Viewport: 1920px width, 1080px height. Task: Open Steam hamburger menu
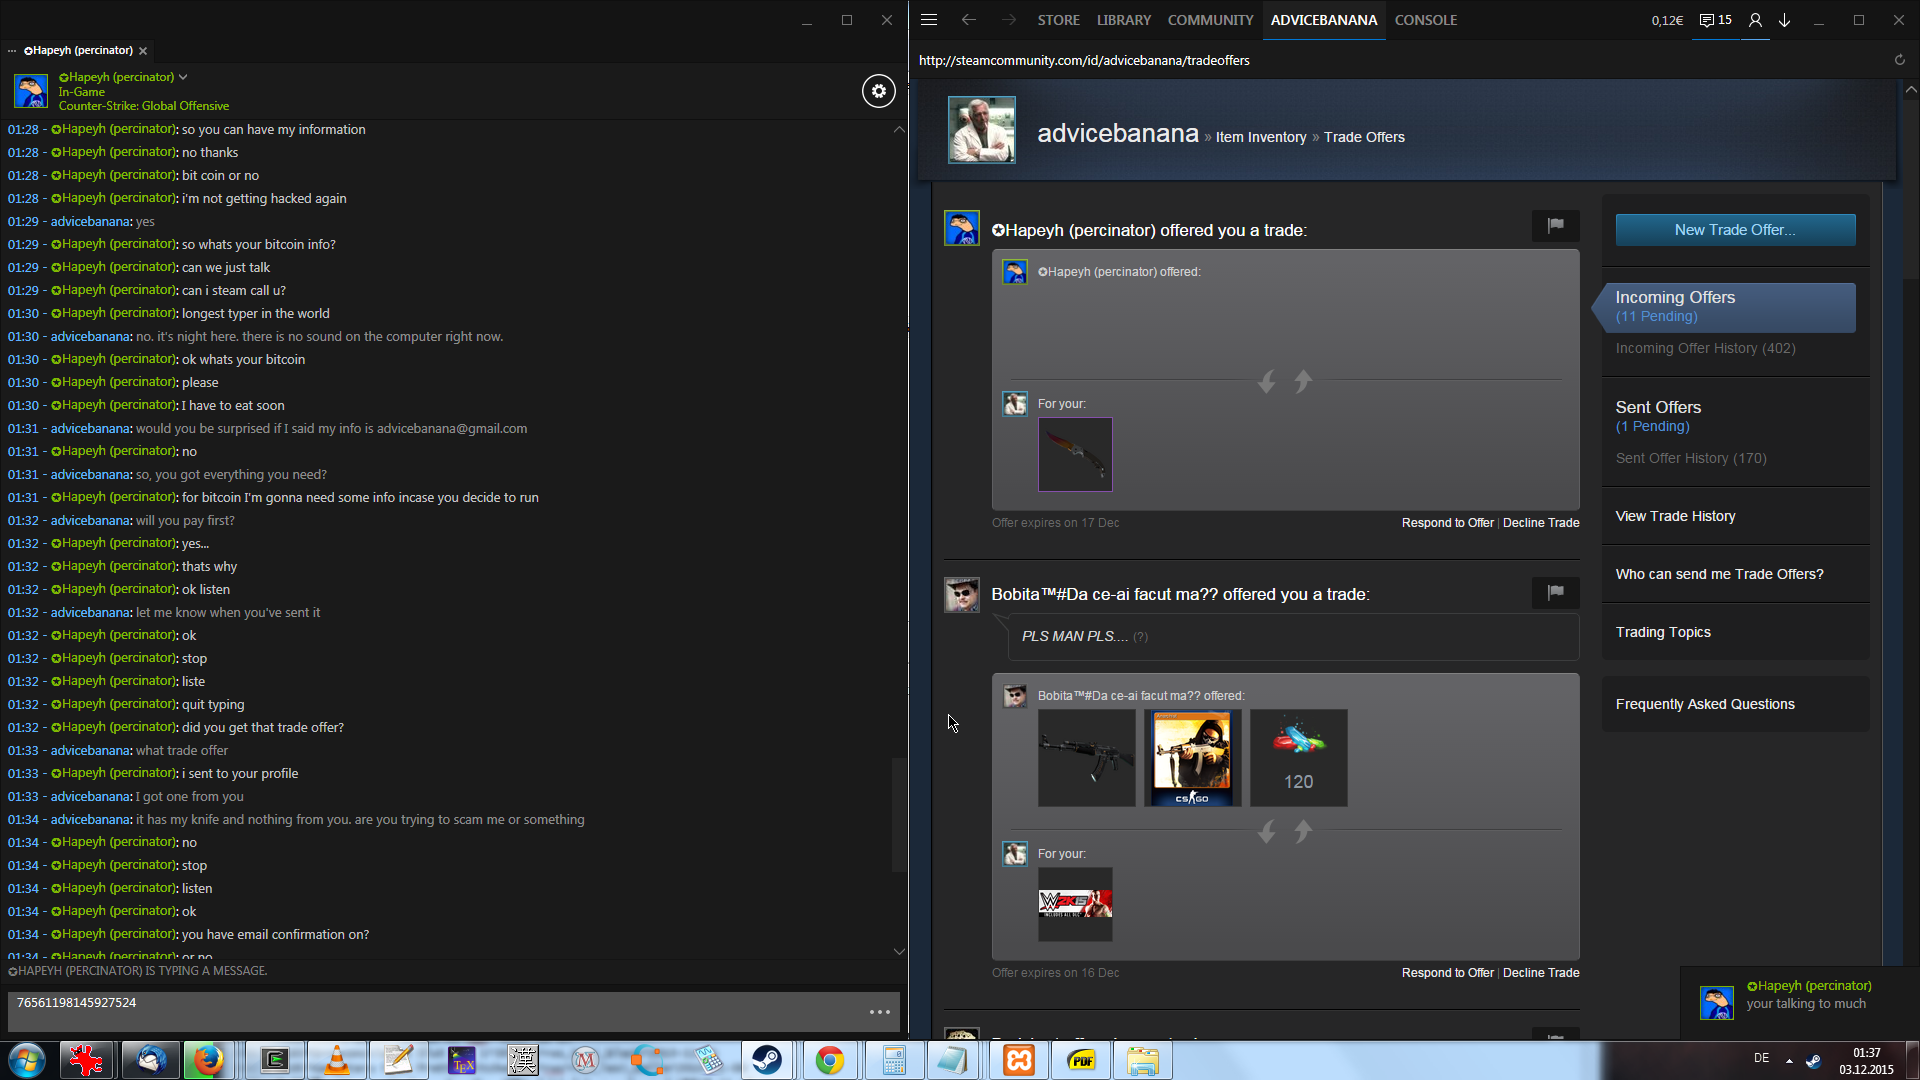[x=928, y=20]
